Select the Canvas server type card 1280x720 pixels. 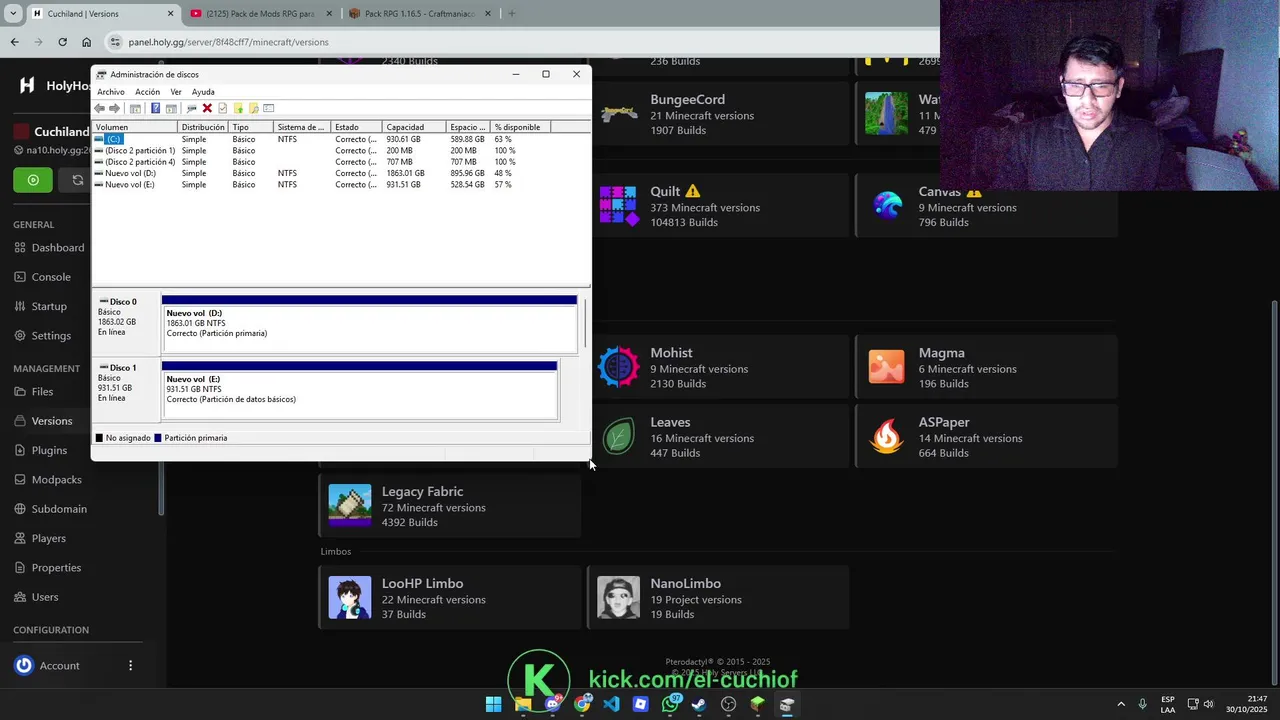(x=986, y=205)
